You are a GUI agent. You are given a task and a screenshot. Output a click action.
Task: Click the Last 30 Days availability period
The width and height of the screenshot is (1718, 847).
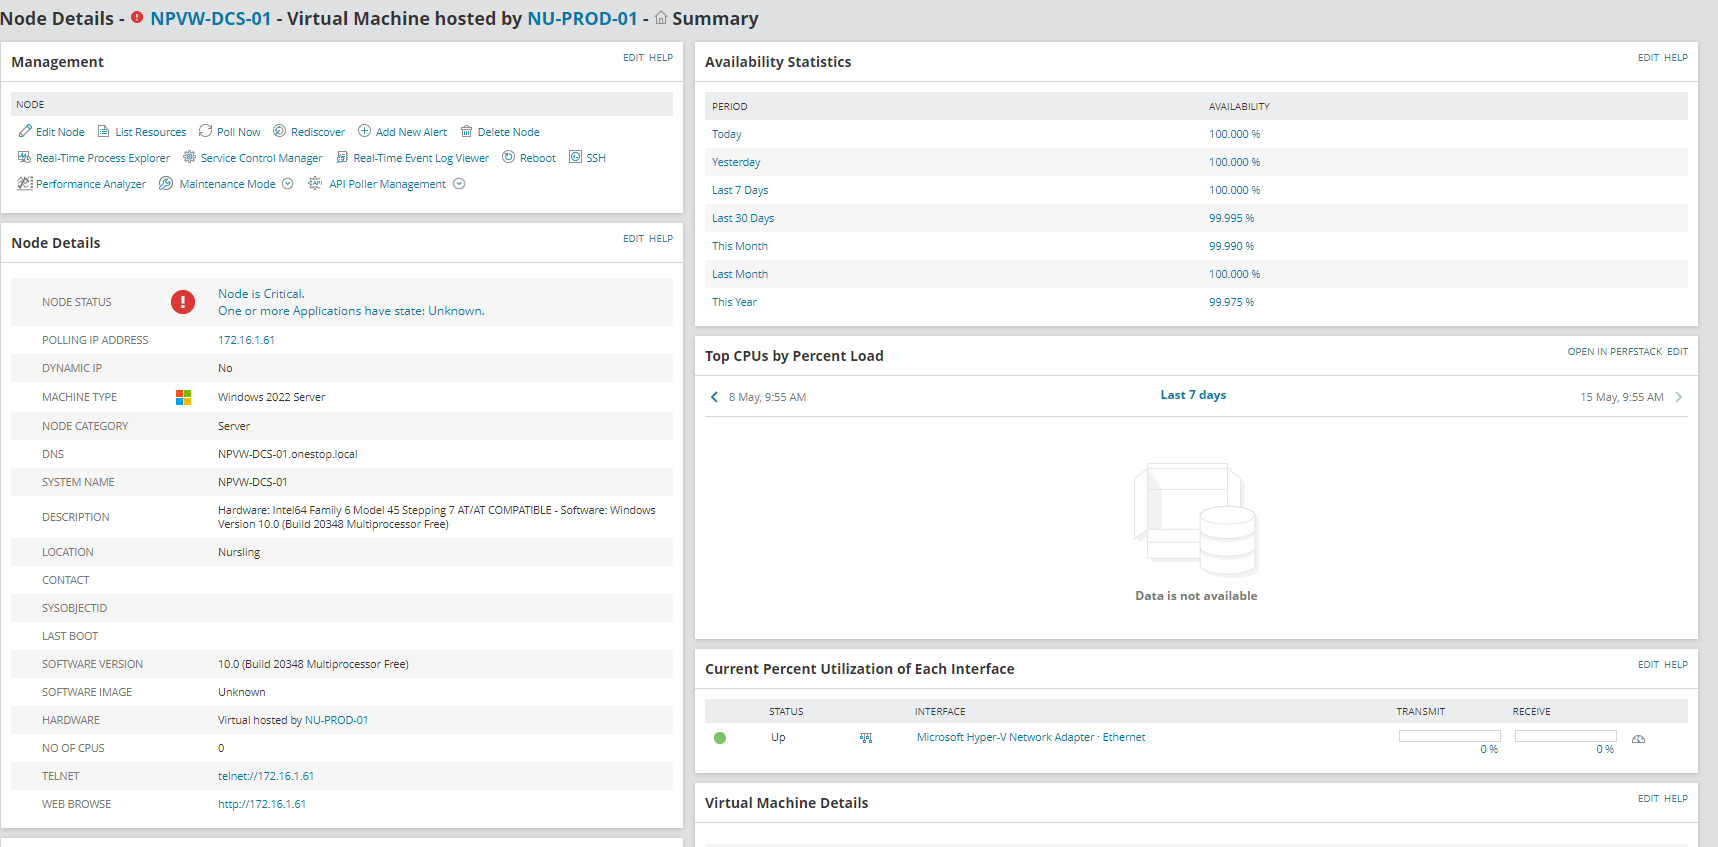tap(743, 218)
